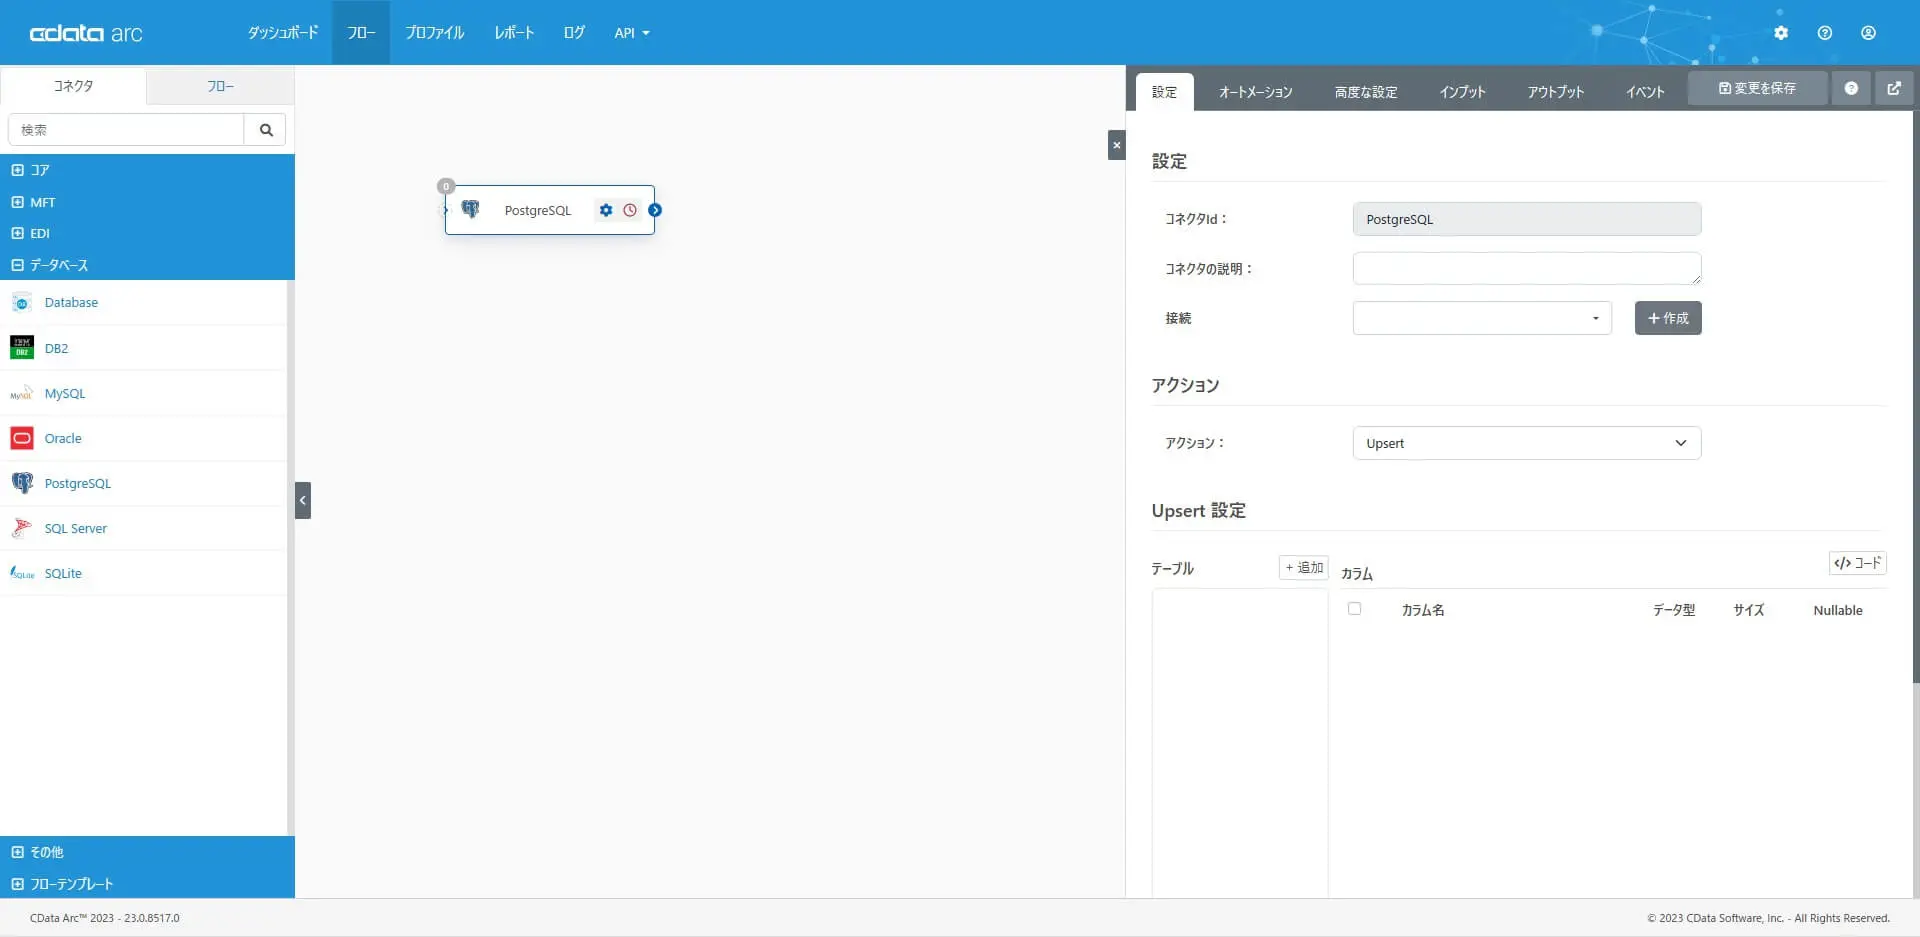Expand the フローテンプレート category

17,884
